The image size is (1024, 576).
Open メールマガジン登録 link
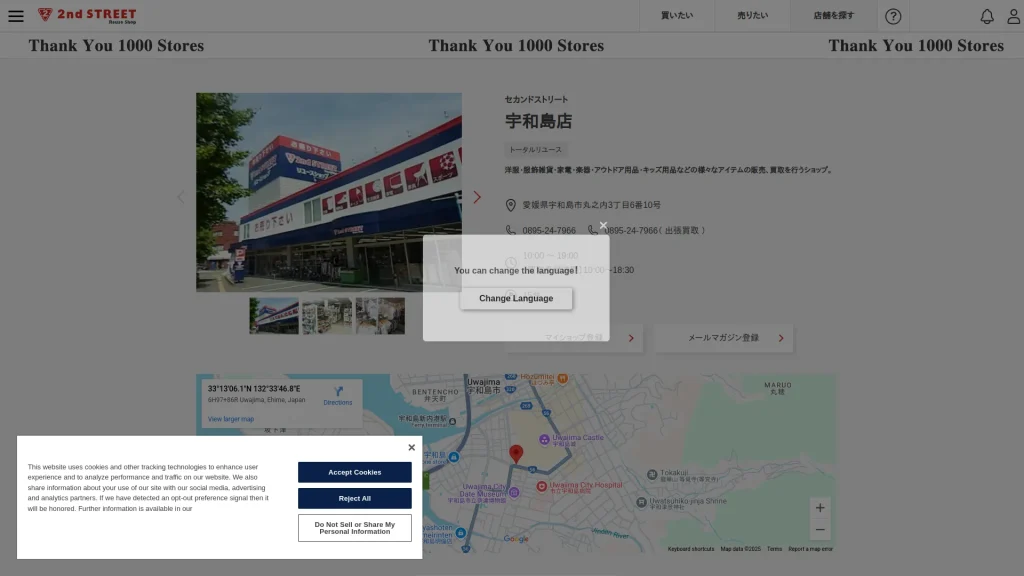point(724,338)
